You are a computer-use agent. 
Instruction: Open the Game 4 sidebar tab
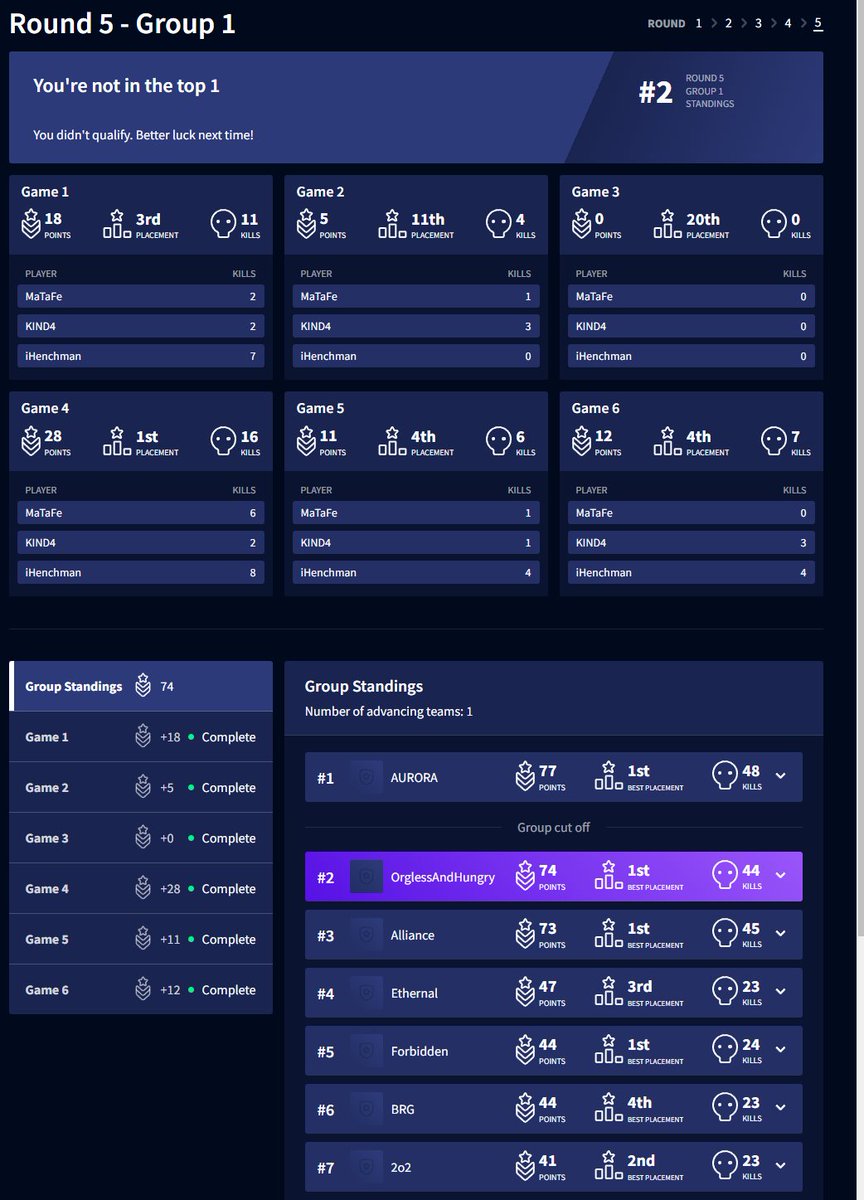click(x=141, y=889)
